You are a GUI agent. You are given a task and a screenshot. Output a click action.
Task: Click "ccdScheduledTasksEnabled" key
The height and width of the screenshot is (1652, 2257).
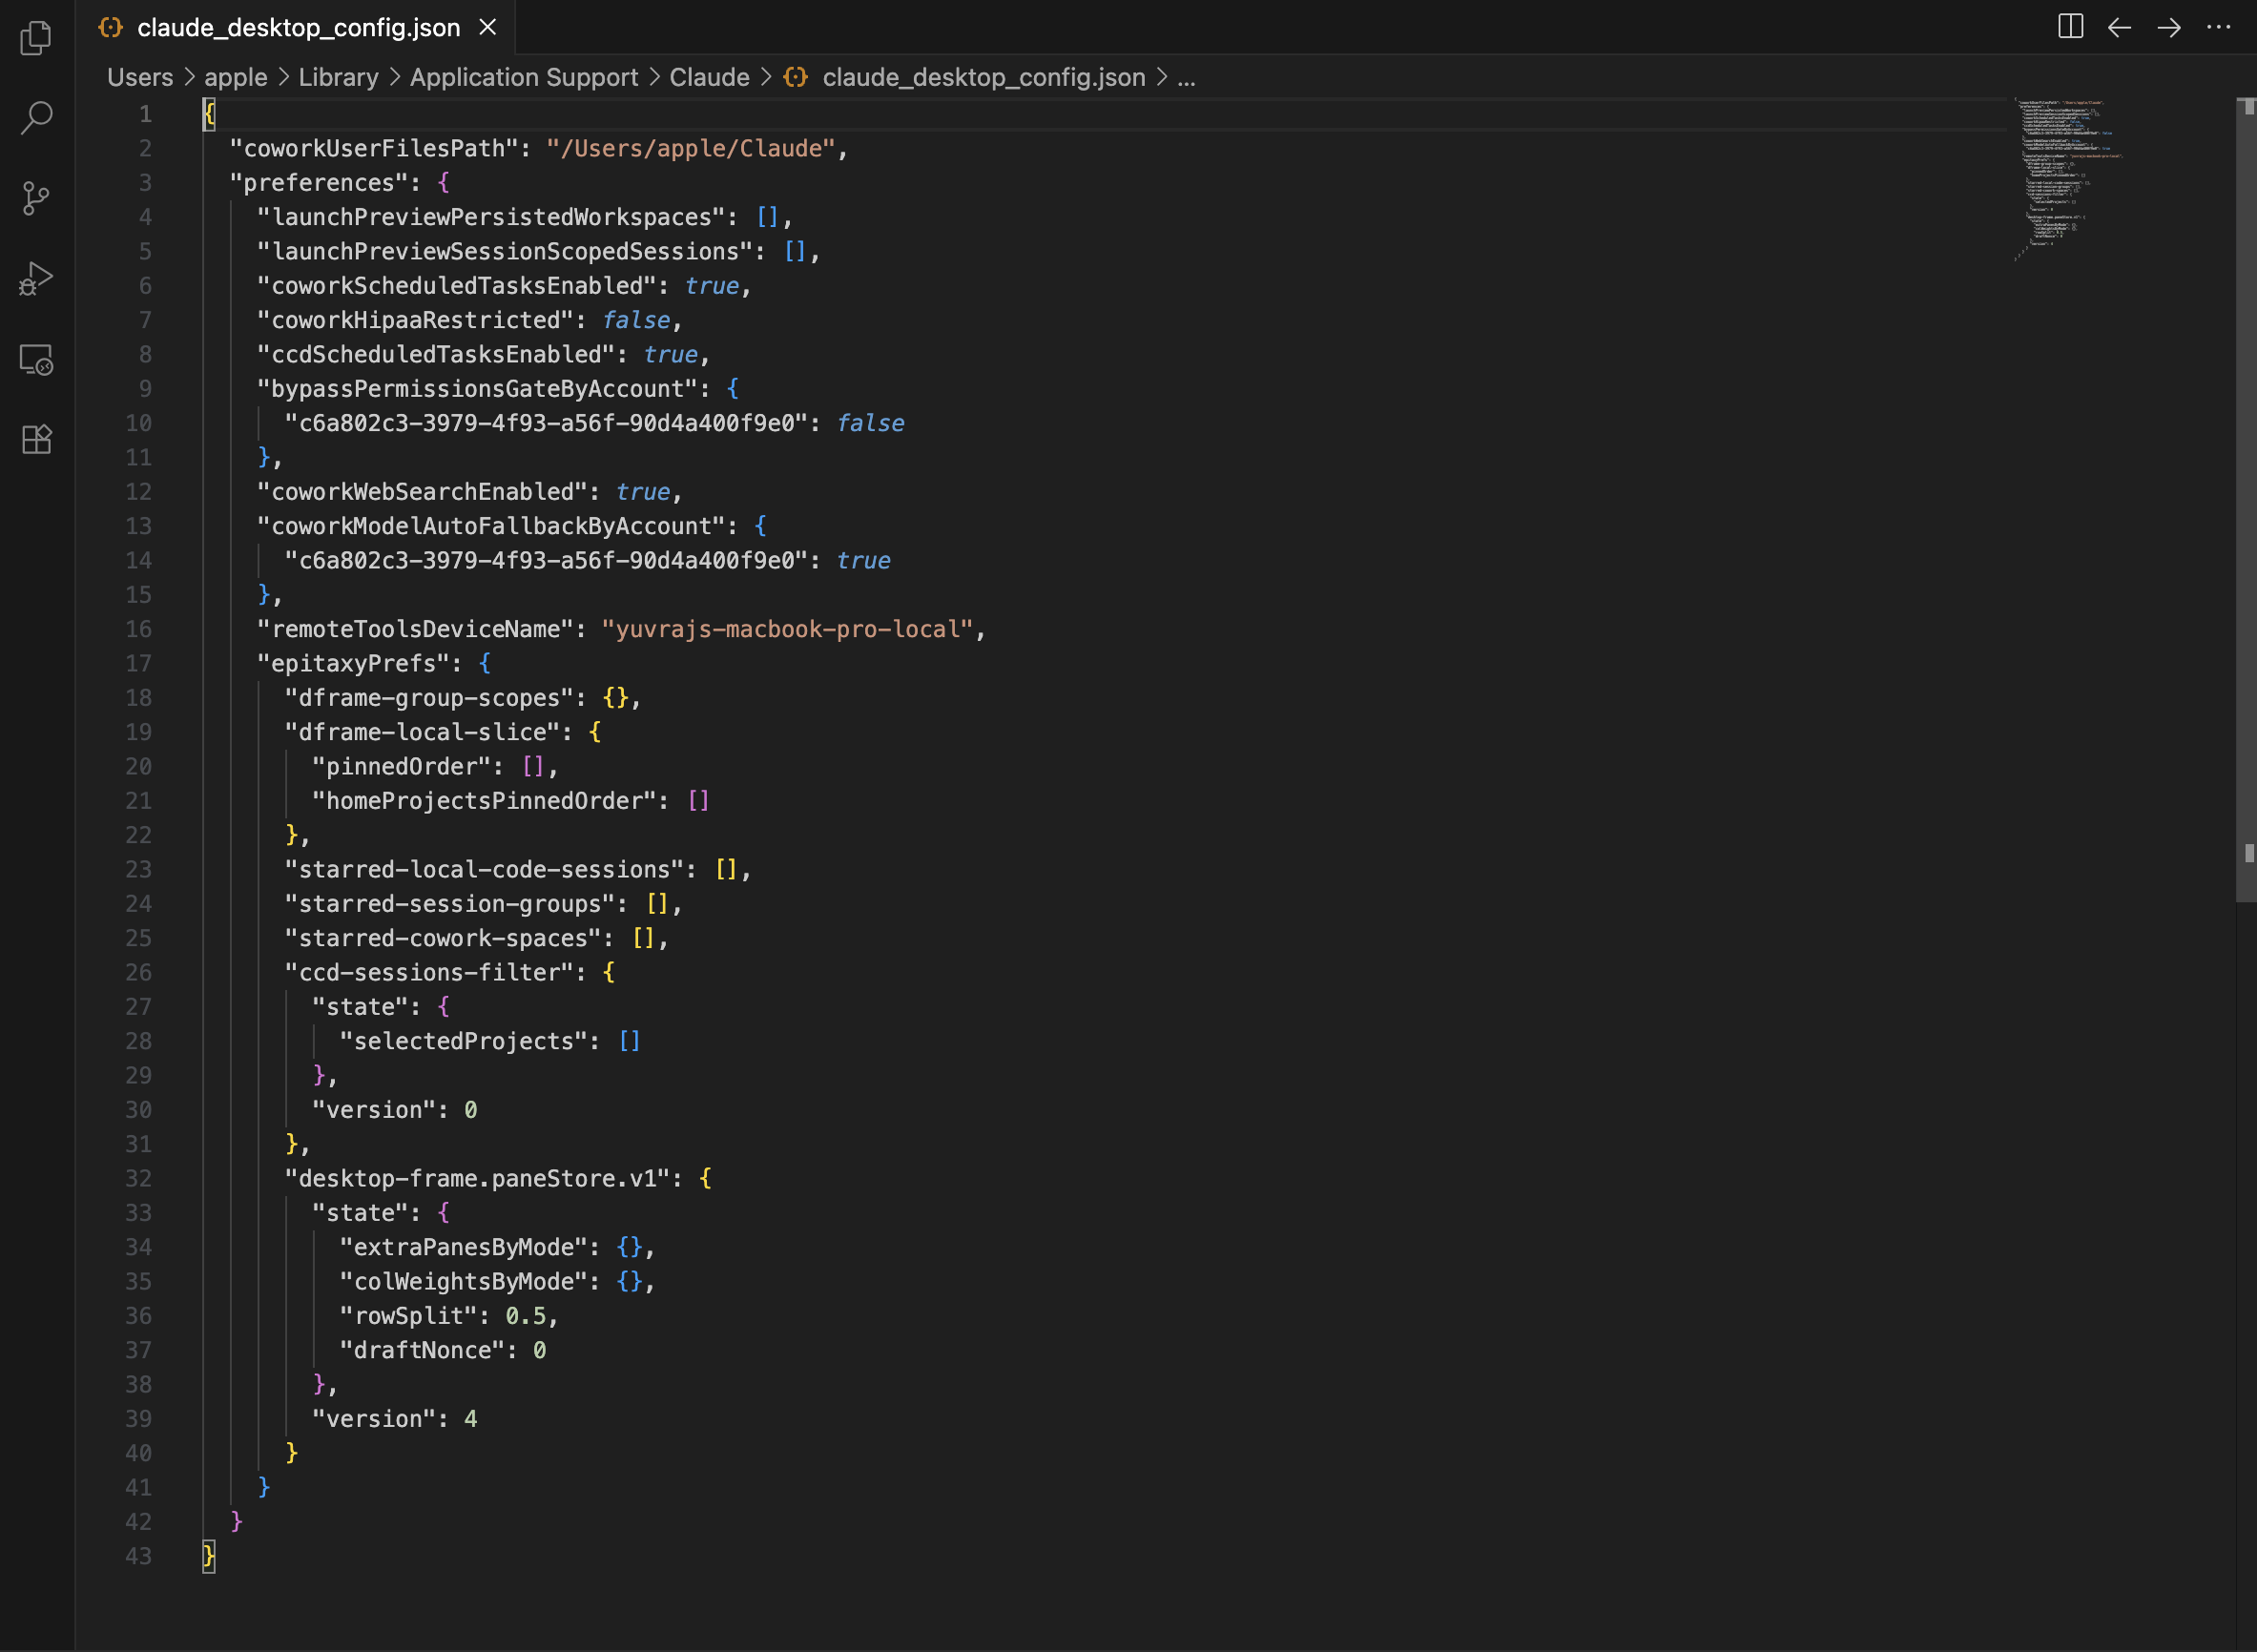(436, 354)
